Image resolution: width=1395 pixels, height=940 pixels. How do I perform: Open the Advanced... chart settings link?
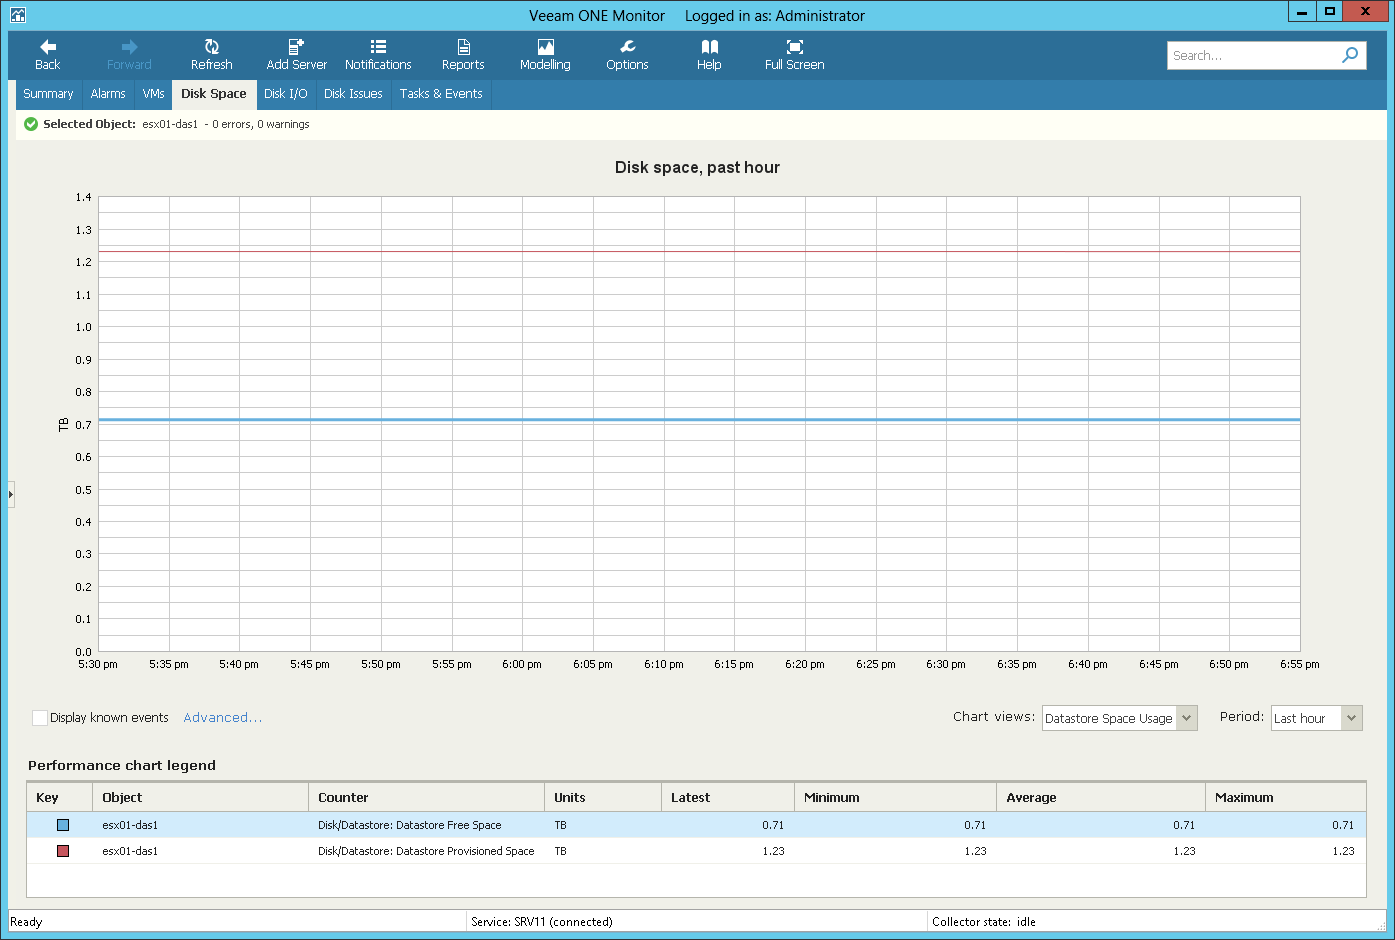(222, 718)
